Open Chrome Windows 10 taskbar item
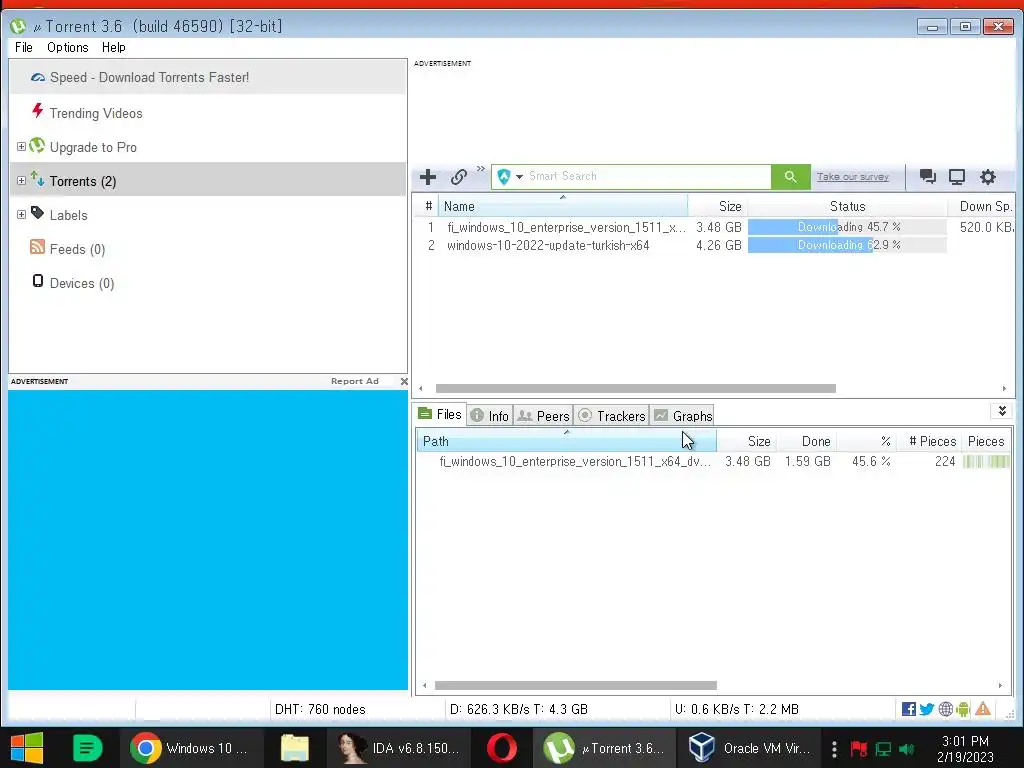Viewport: 1024px width, 768px height. [192, 748]
